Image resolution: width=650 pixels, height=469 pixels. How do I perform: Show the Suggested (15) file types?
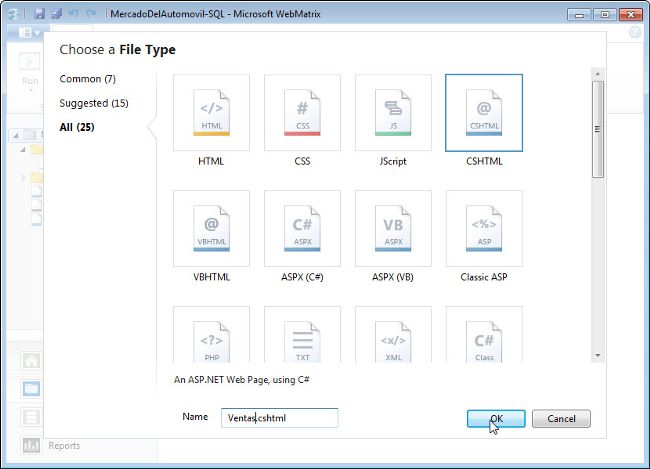coord(94,103)
